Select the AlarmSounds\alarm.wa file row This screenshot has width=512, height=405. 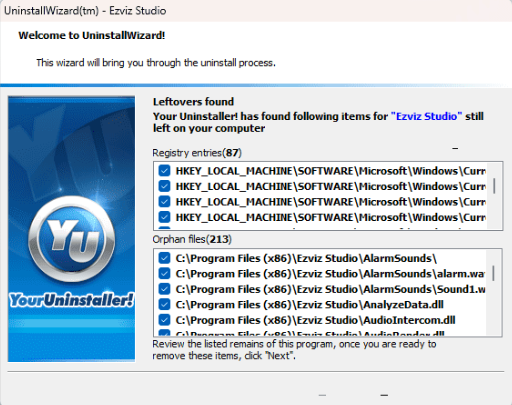[330, 274]
